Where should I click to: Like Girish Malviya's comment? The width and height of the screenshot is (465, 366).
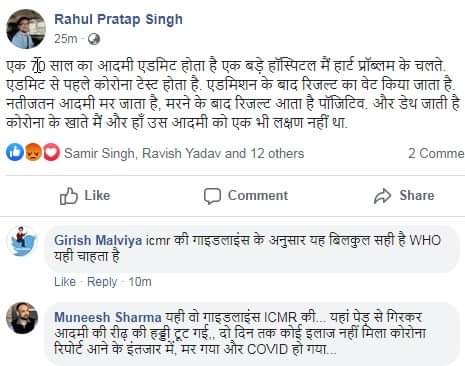tap(65, 282)
